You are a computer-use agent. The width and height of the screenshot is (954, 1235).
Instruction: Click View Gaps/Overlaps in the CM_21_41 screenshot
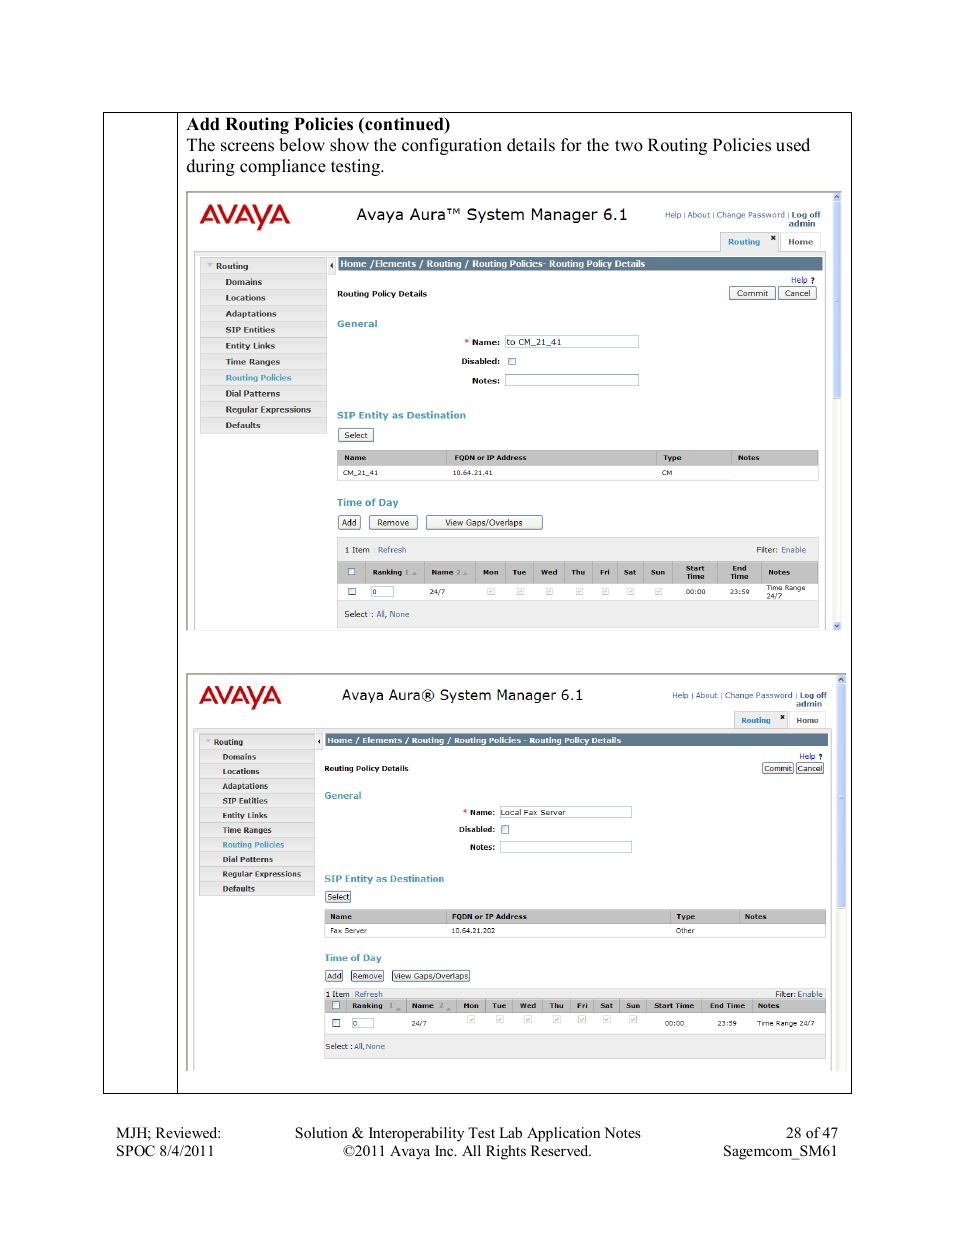click(484, 522)
